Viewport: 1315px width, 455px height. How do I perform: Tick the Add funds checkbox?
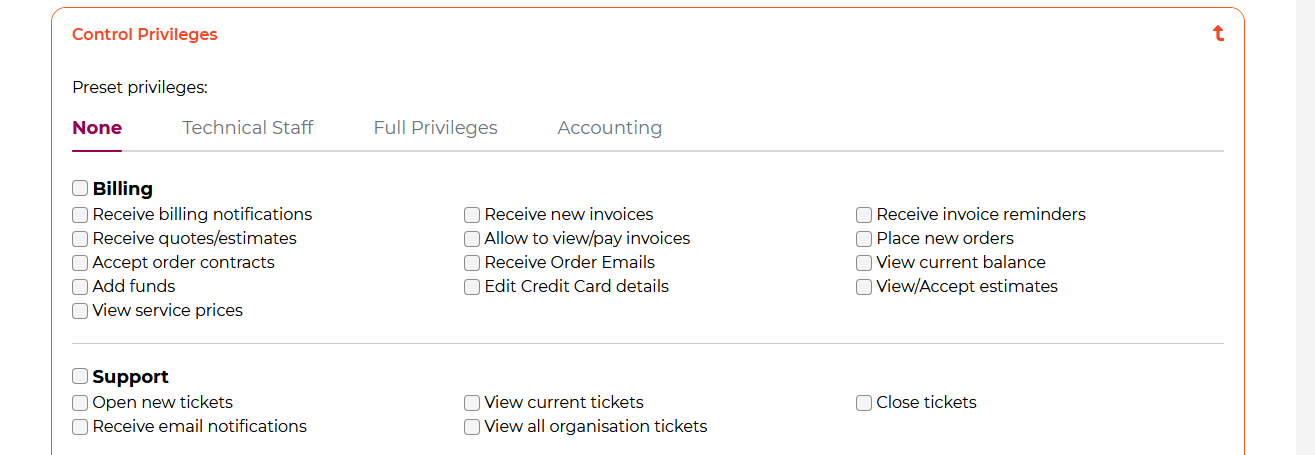(80, 286)
